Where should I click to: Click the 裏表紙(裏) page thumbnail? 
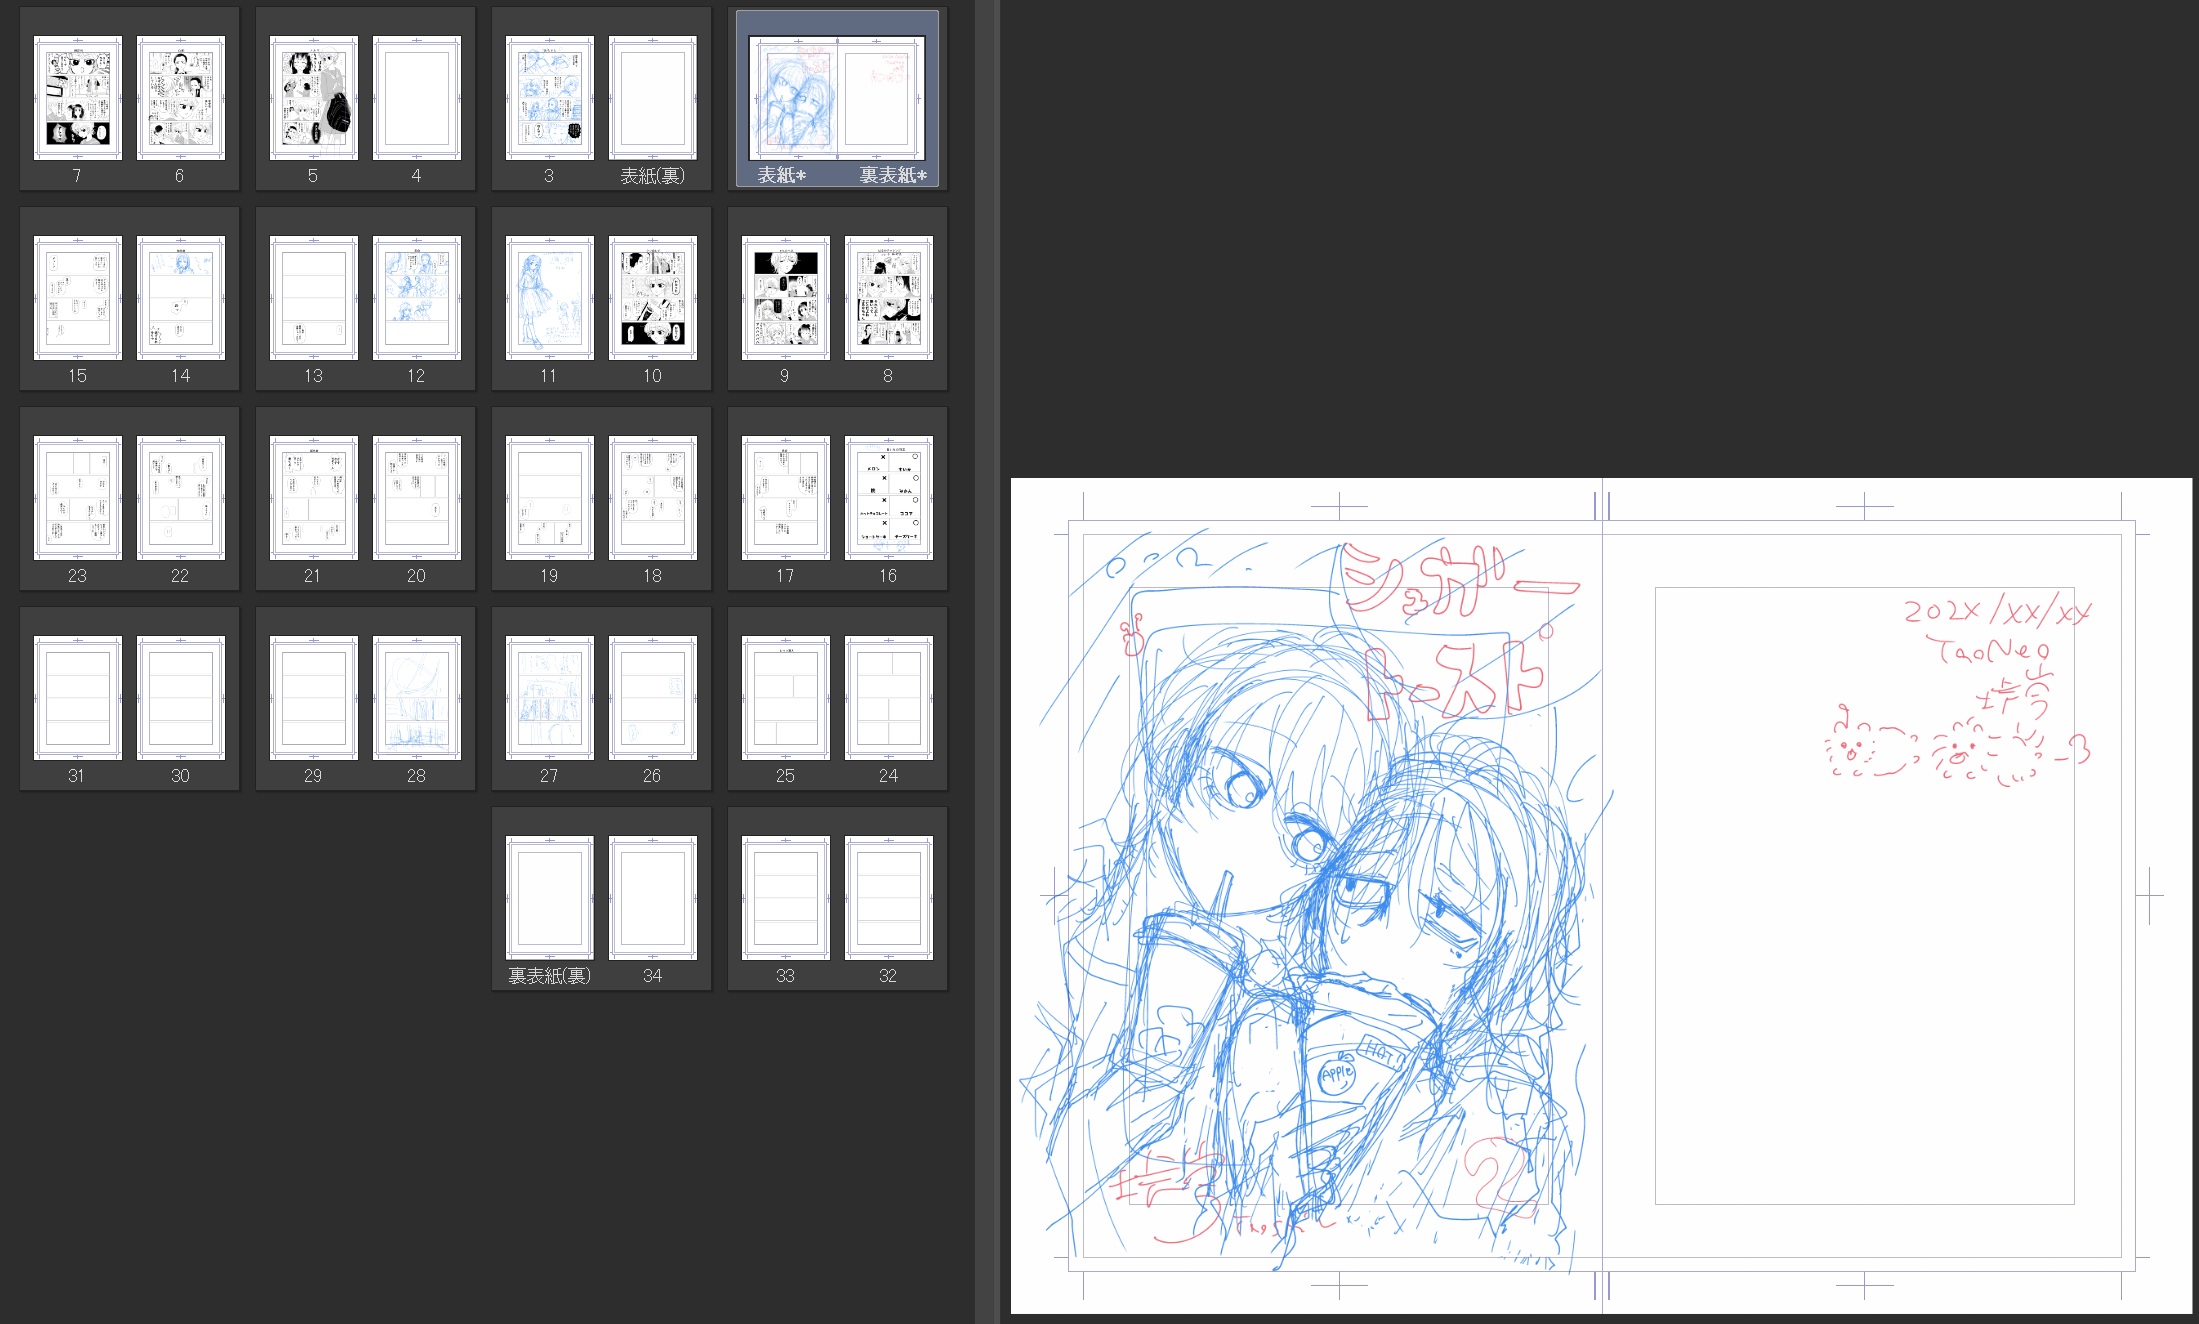[549, 898]
